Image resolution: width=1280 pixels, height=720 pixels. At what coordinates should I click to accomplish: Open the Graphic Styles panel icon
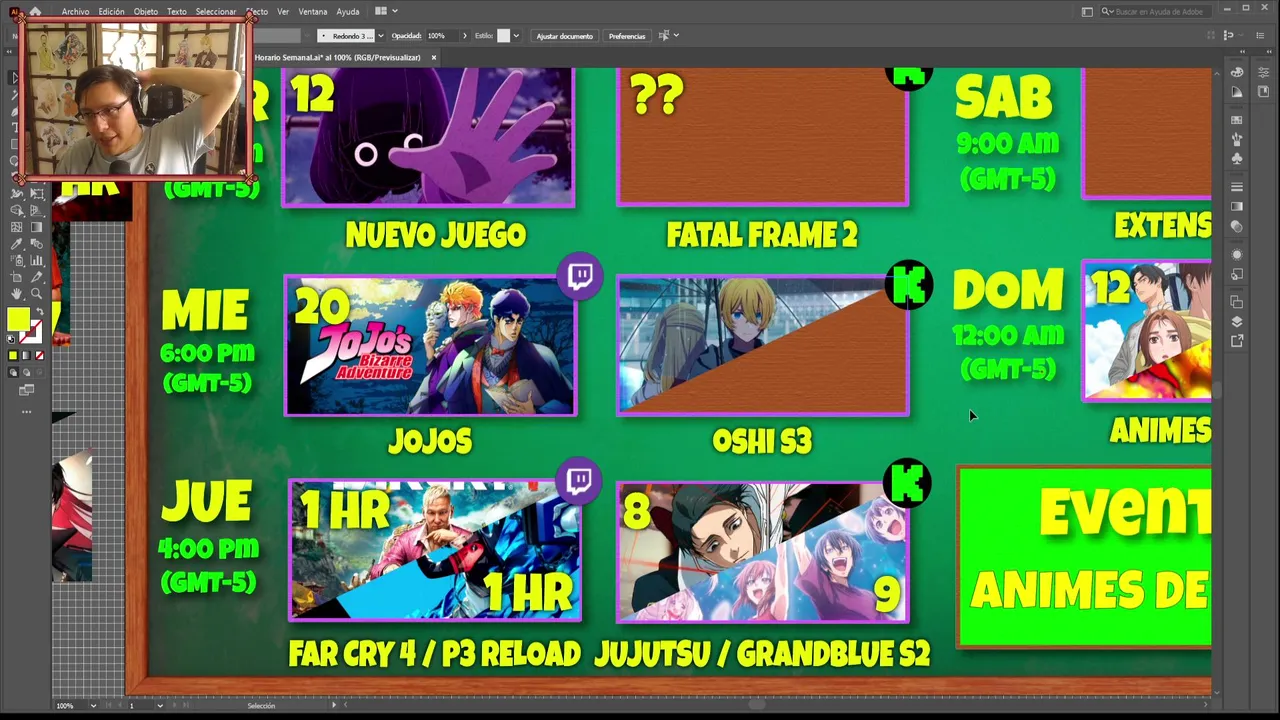pos(1237,274)
